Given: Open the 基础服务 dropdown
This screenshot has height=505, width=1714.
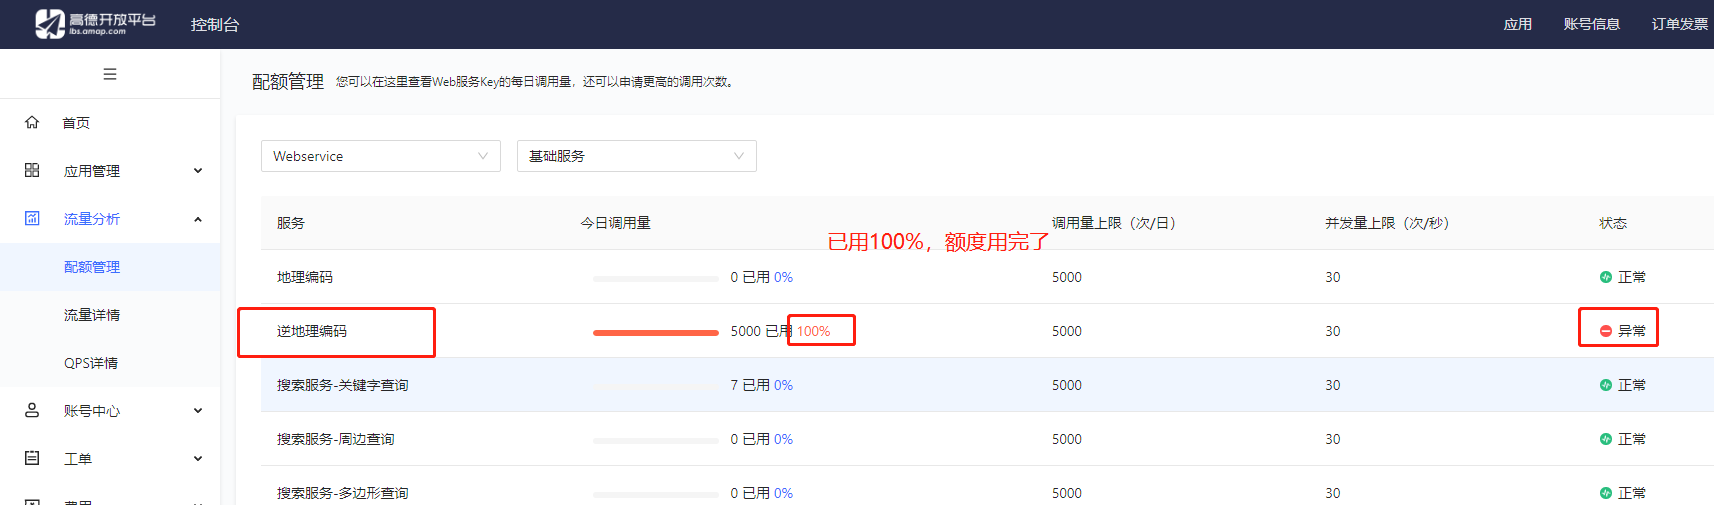Looking at the screenshot, I should click(x=637, y=156).
